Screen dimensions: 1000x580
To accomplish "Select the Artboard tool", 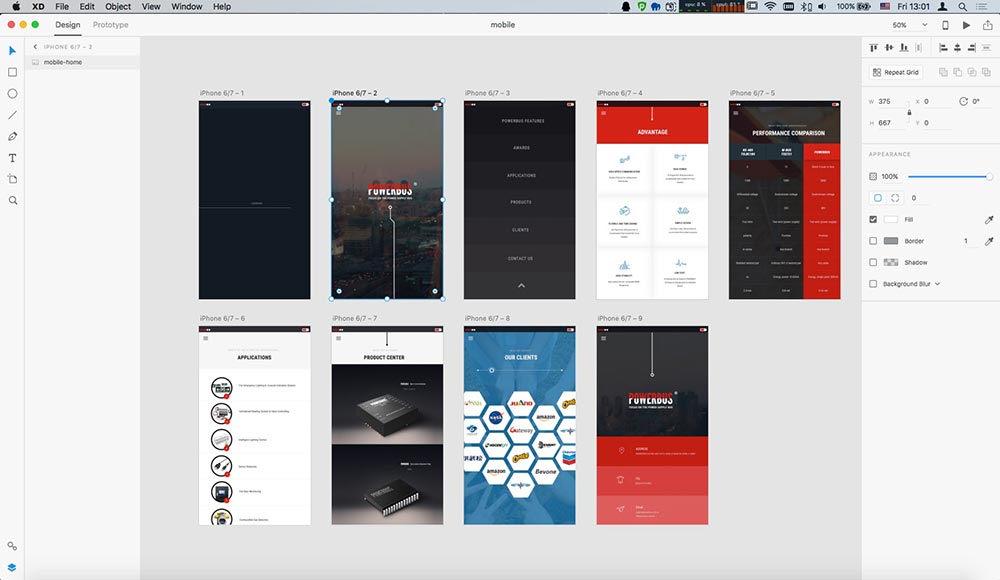I will pyautogui.click(x=12, y=179).
